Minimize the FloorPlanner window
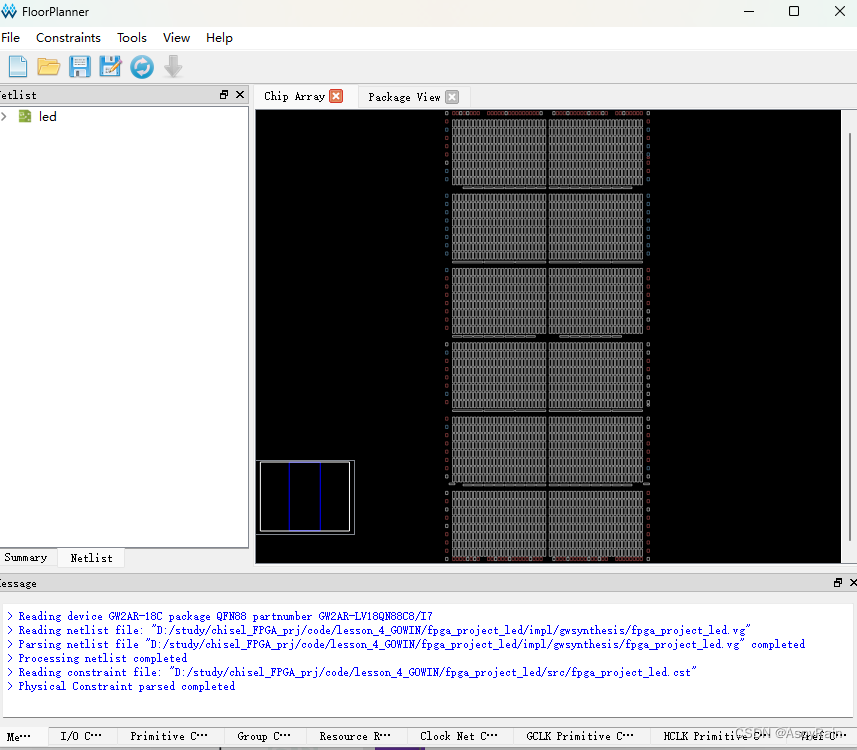Screen dimensions: 857x750 point(749,11)
